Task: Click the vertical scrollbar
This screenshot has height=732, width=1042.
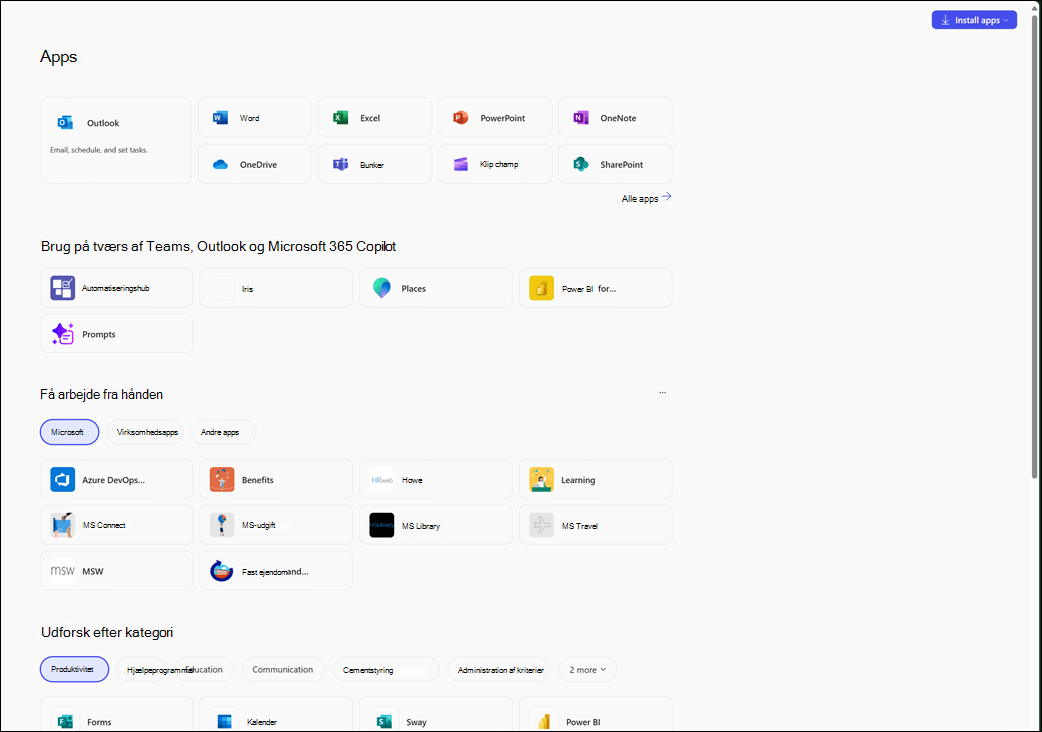Action: pyautogui.click(x=1035, y=246)
